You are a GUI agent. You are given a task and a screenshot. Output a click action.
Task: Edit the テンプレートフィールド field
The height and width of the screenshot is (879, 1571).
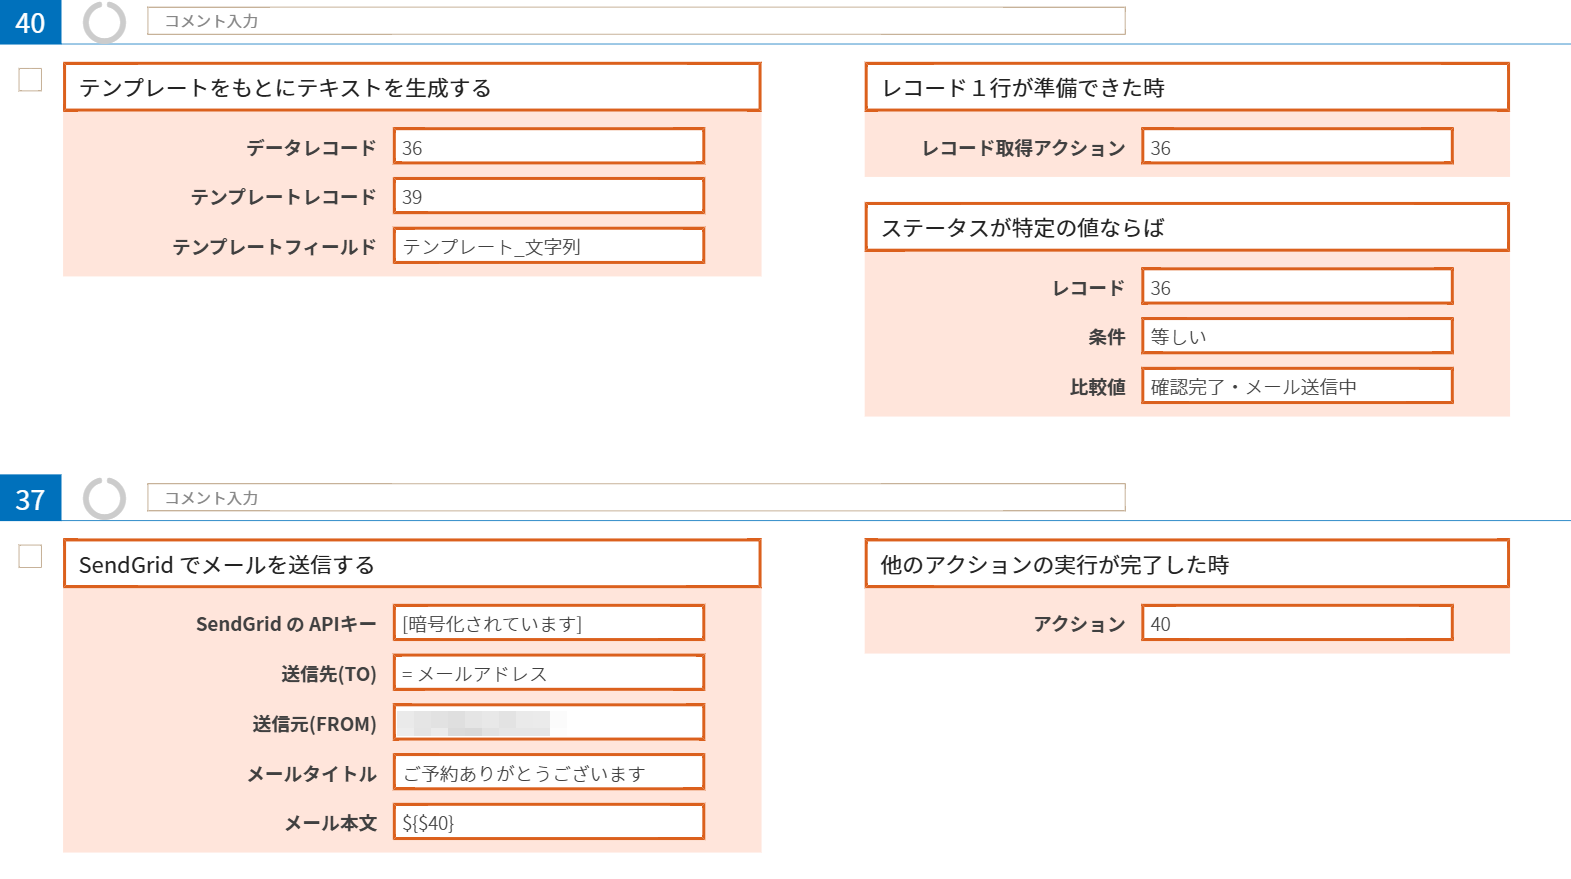click(549, 246)
